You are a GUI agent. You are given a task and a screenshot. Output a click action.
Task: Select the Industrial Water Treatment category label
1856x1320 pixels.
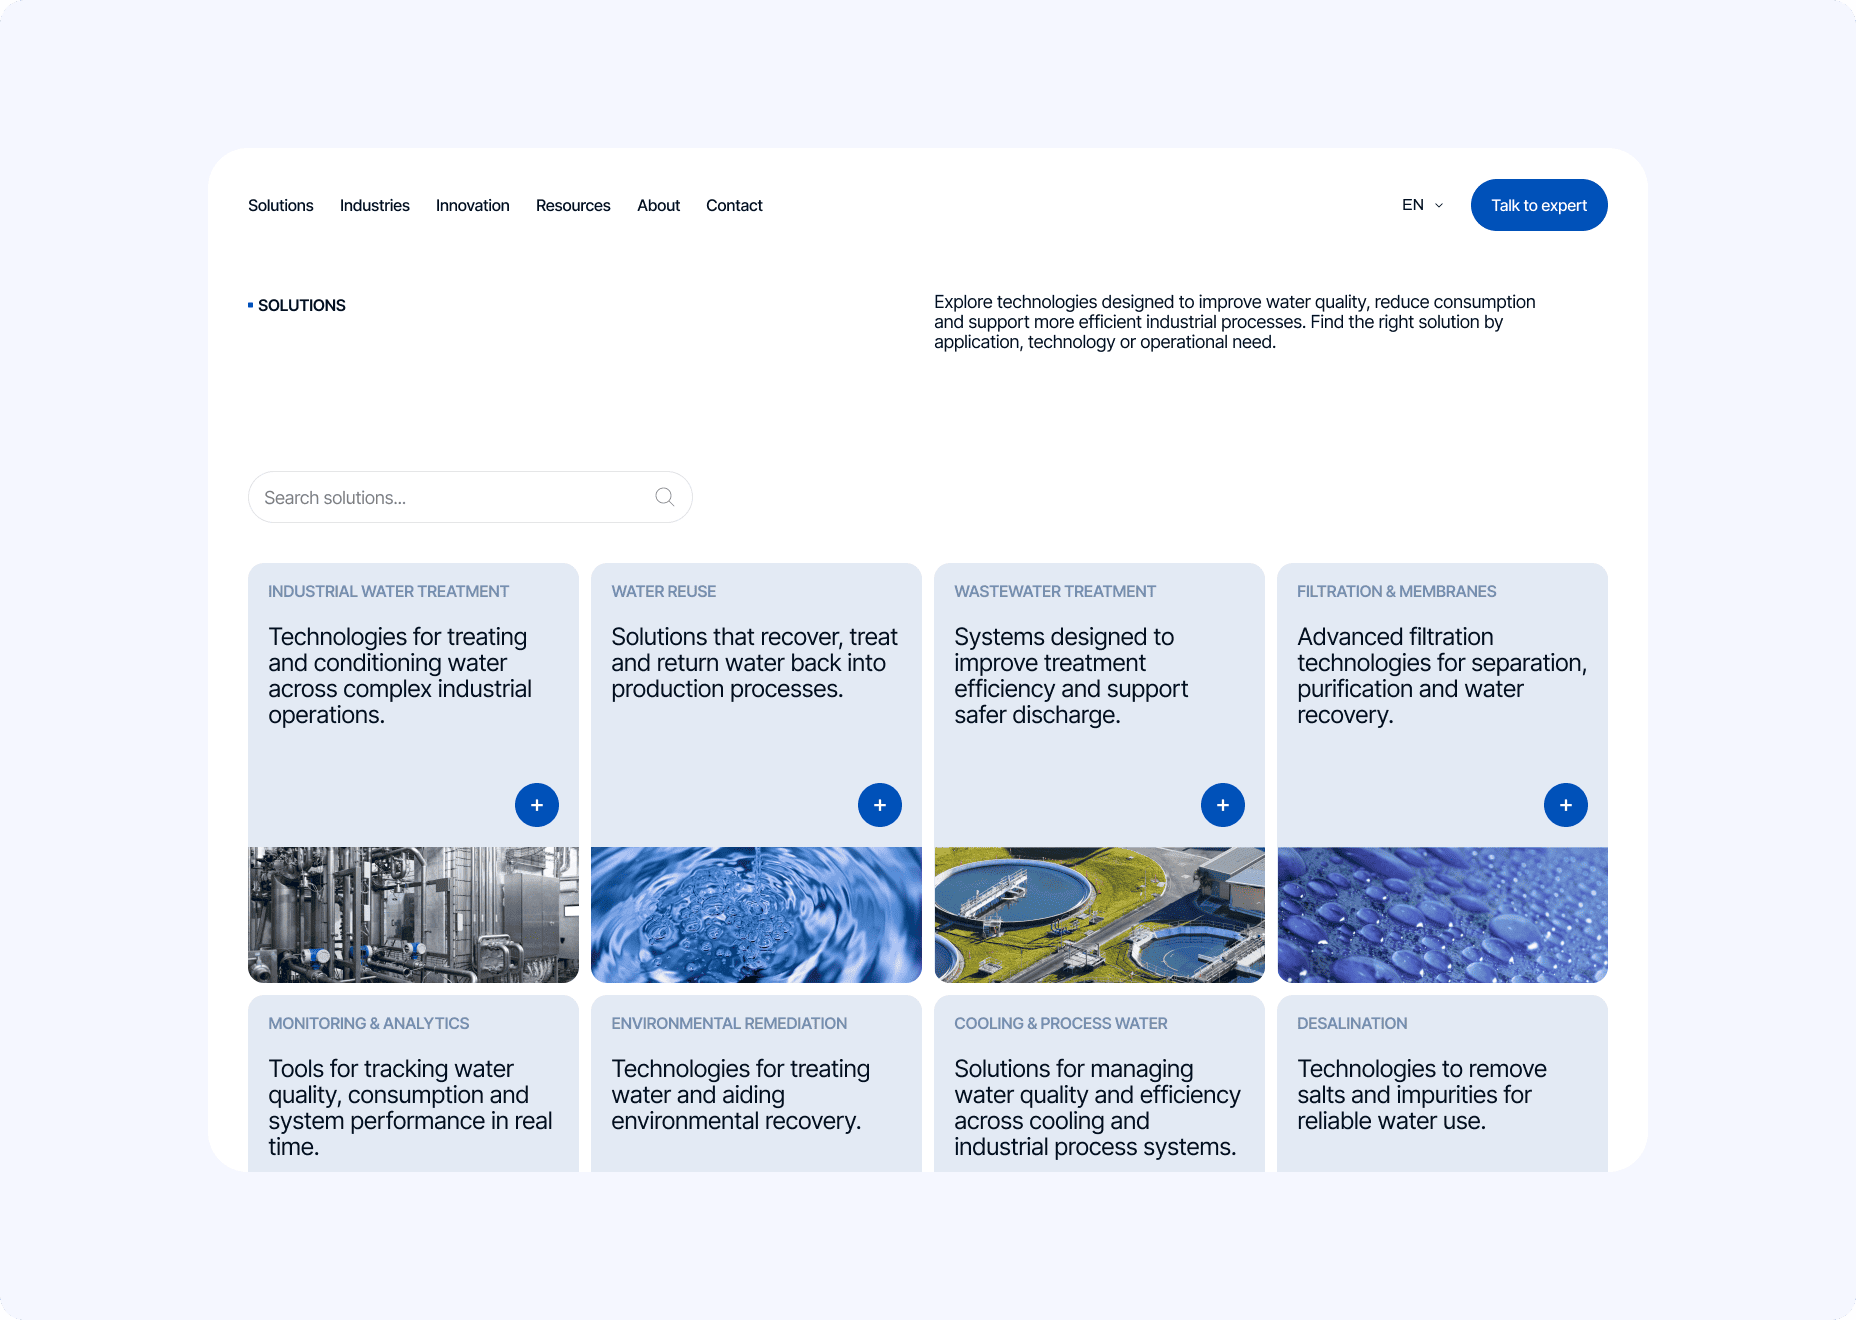tap(388, 591)
